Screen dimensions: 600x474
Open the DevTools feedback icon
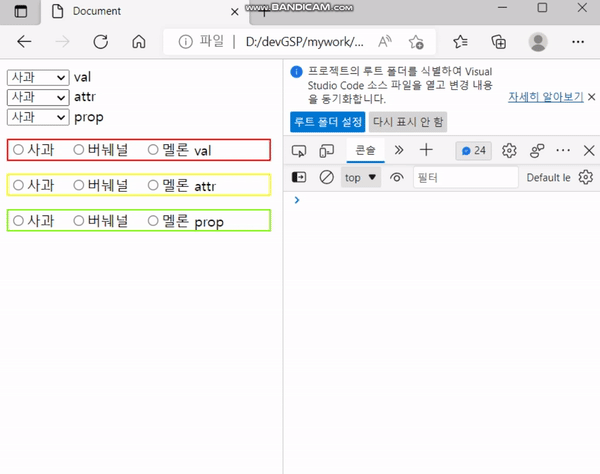[536, 151]
